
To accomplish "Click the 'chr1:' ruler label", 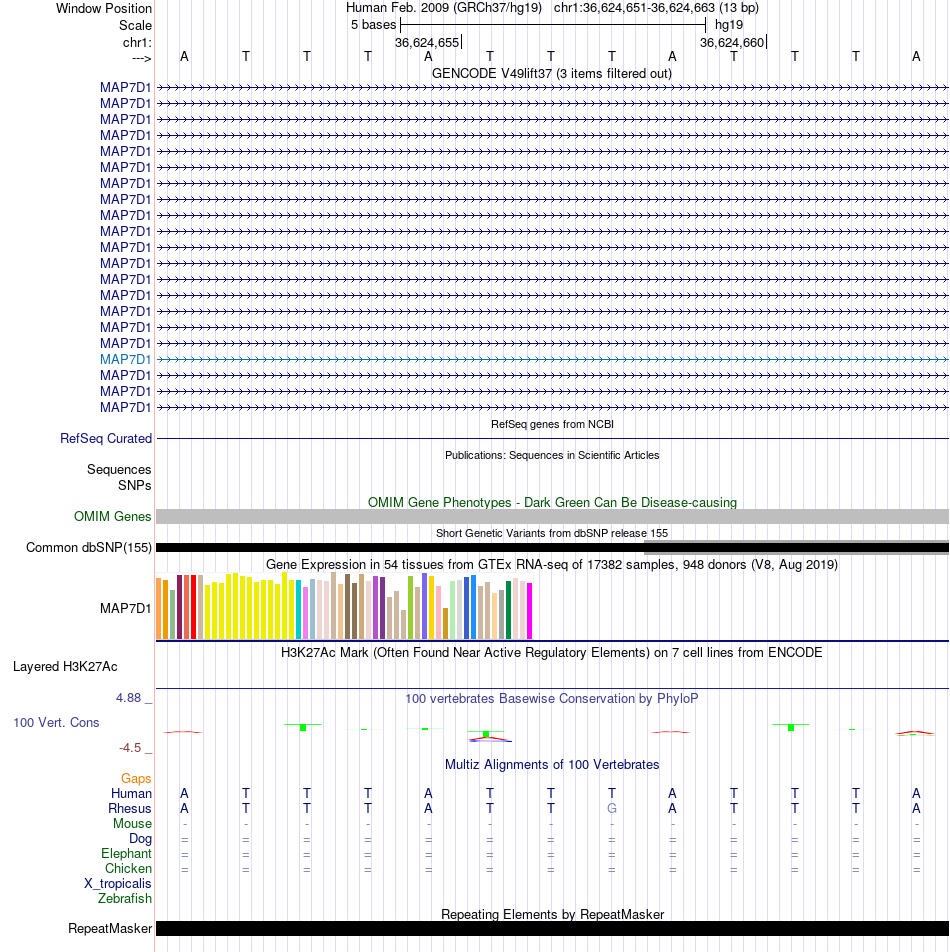I will pyautogui.click(x=137, y=42).
